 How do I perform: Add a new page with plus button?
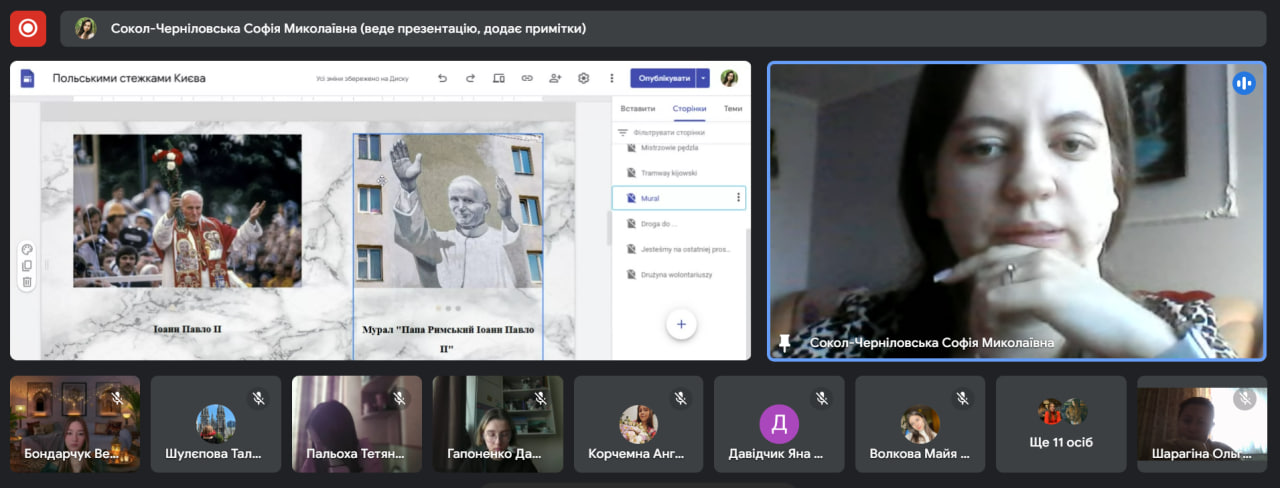tap(681, 324)
